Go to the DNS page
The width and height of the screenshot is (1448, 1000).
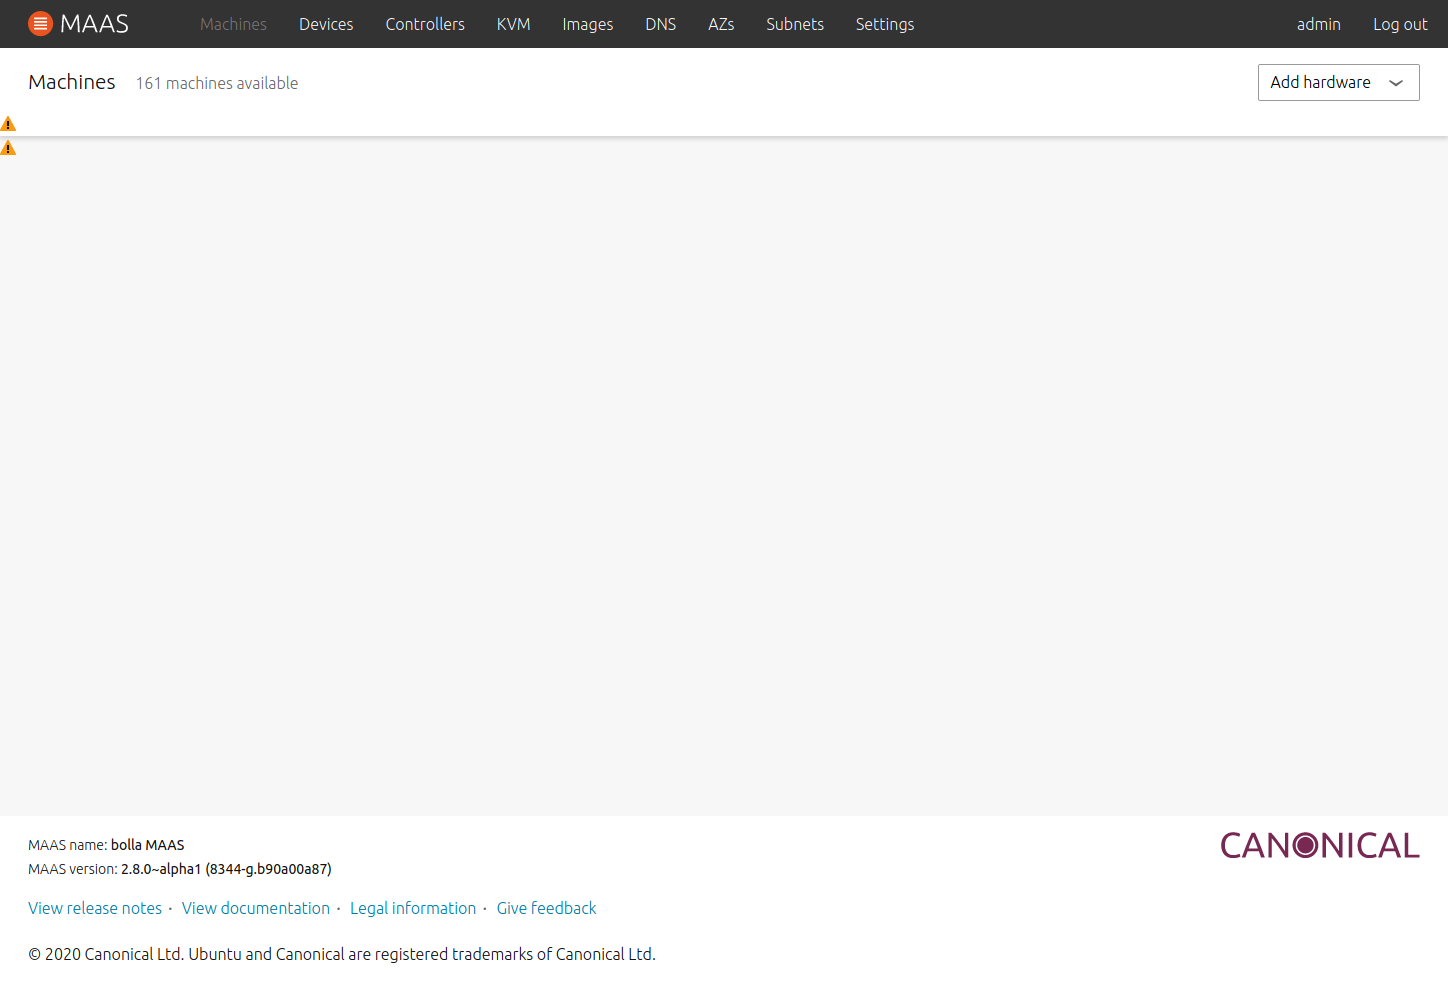click(660, 24)
